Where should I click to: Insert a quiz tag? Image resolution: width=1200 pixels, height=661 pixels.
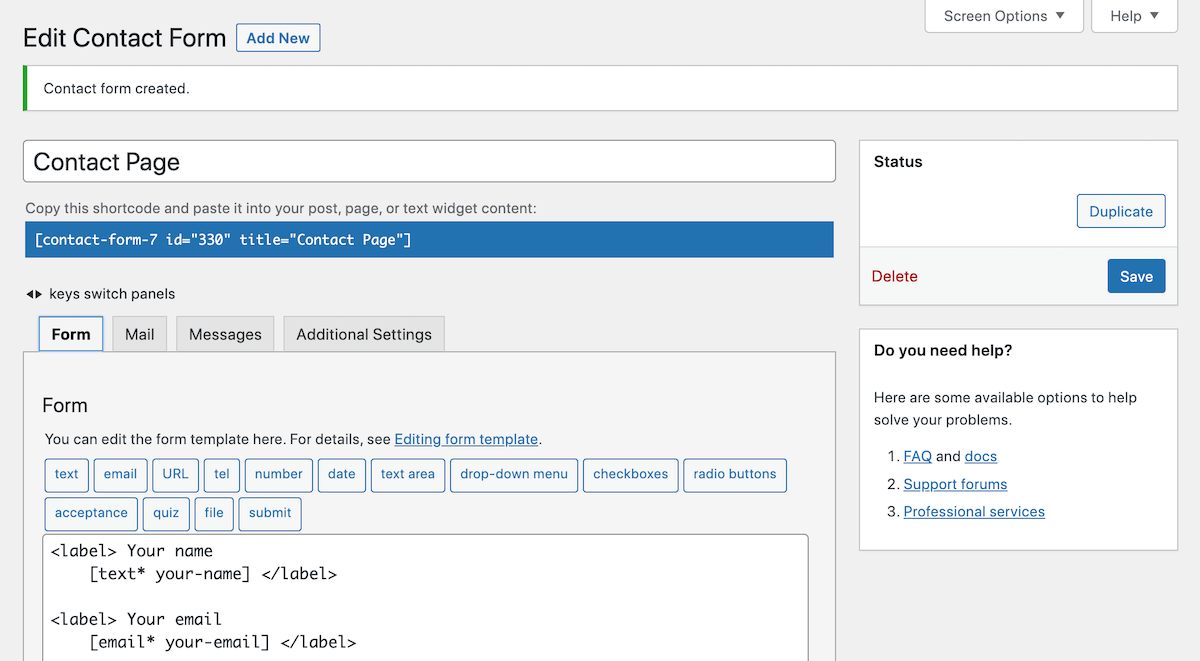(166, 513)
